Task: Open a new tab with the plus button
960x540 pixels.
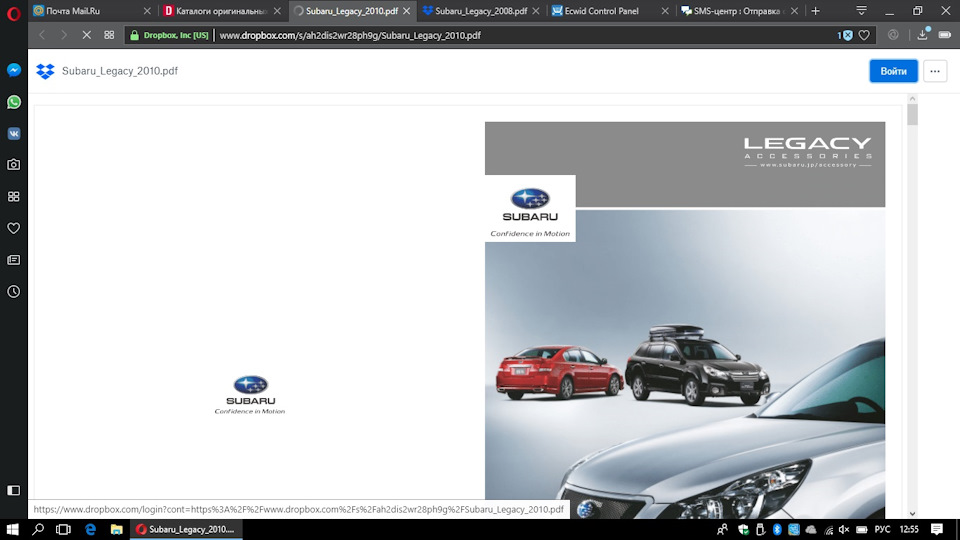Action: (x=816, y=11)
